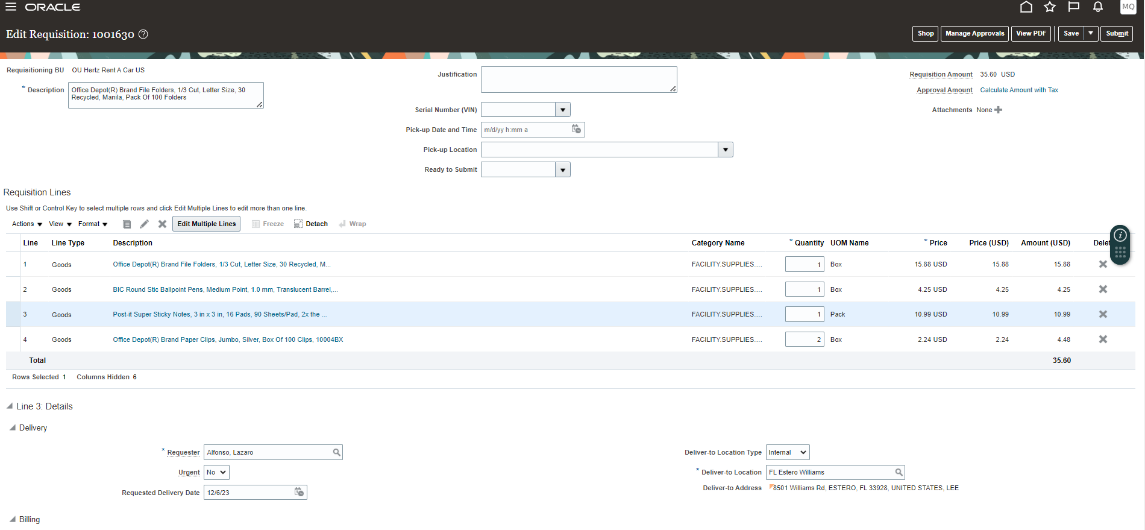The width and height of the screenshot is (1145, 530).
Task: Click the Save button
Action: click(x=1071, y=34)
